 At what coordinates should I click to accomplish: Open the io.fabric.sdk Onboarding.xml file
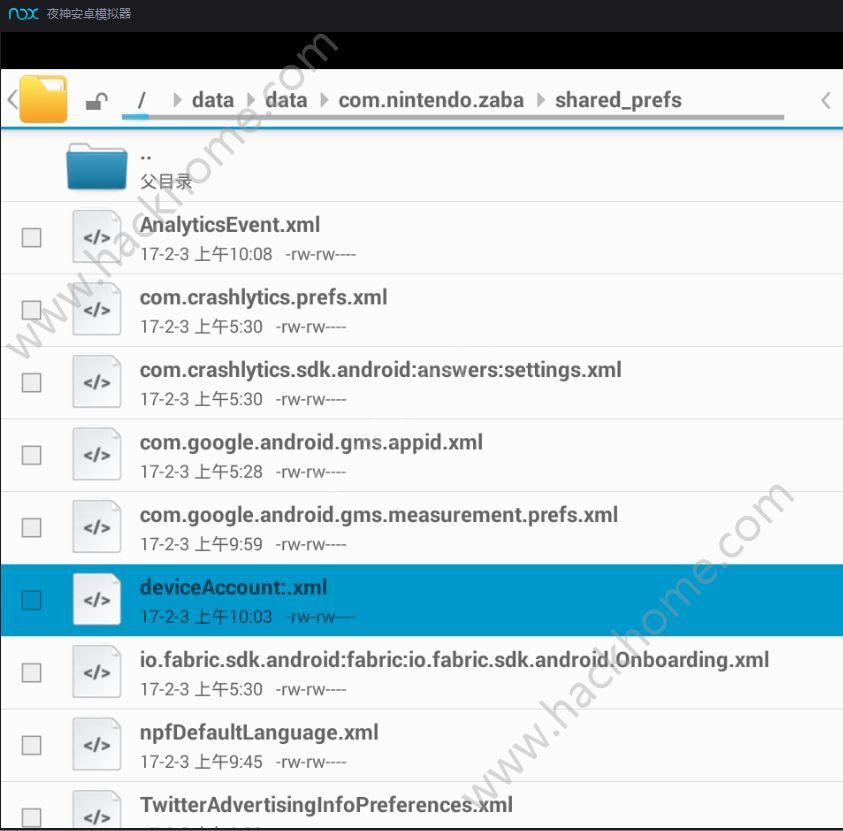[454, 660]
